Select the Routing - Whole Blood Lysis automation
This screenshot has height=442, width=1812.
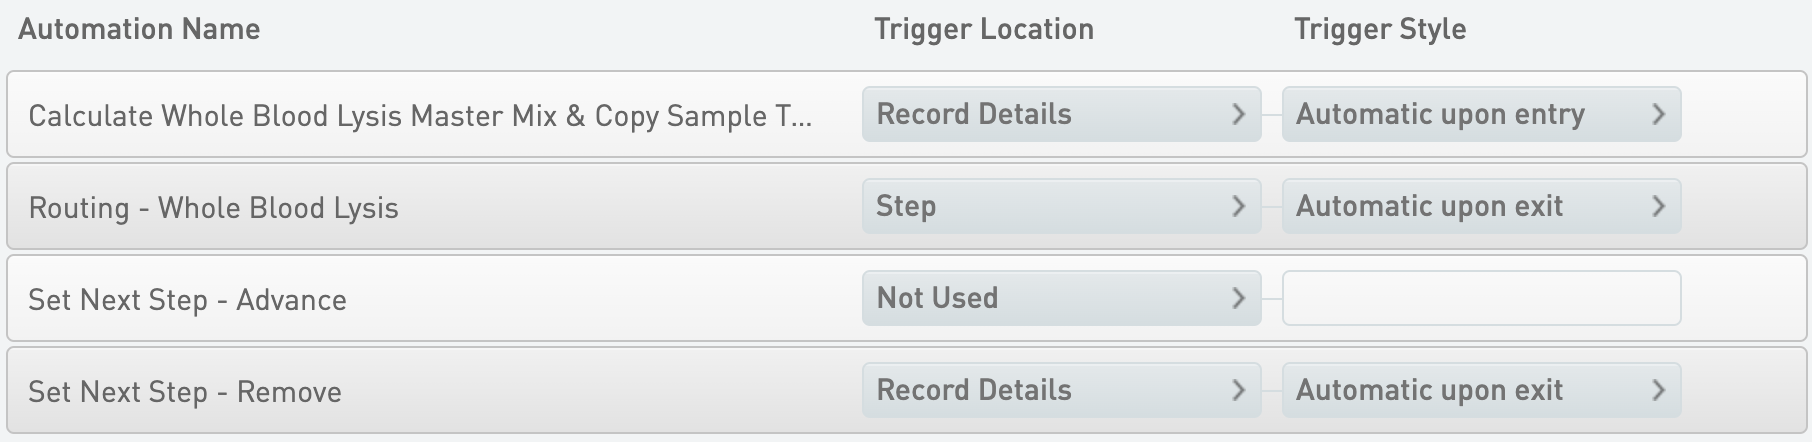(x=214, y=208)
